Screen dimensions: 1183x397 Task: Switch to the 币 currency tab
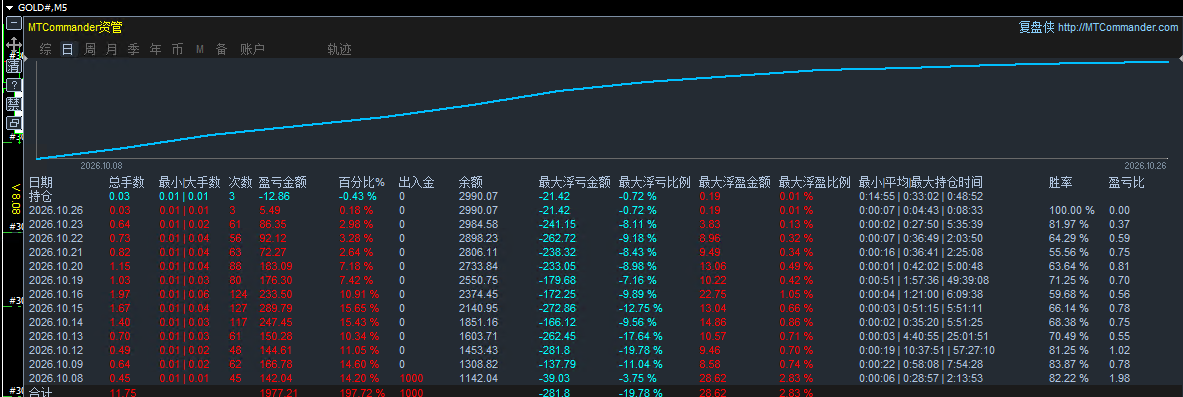point(177,49)
